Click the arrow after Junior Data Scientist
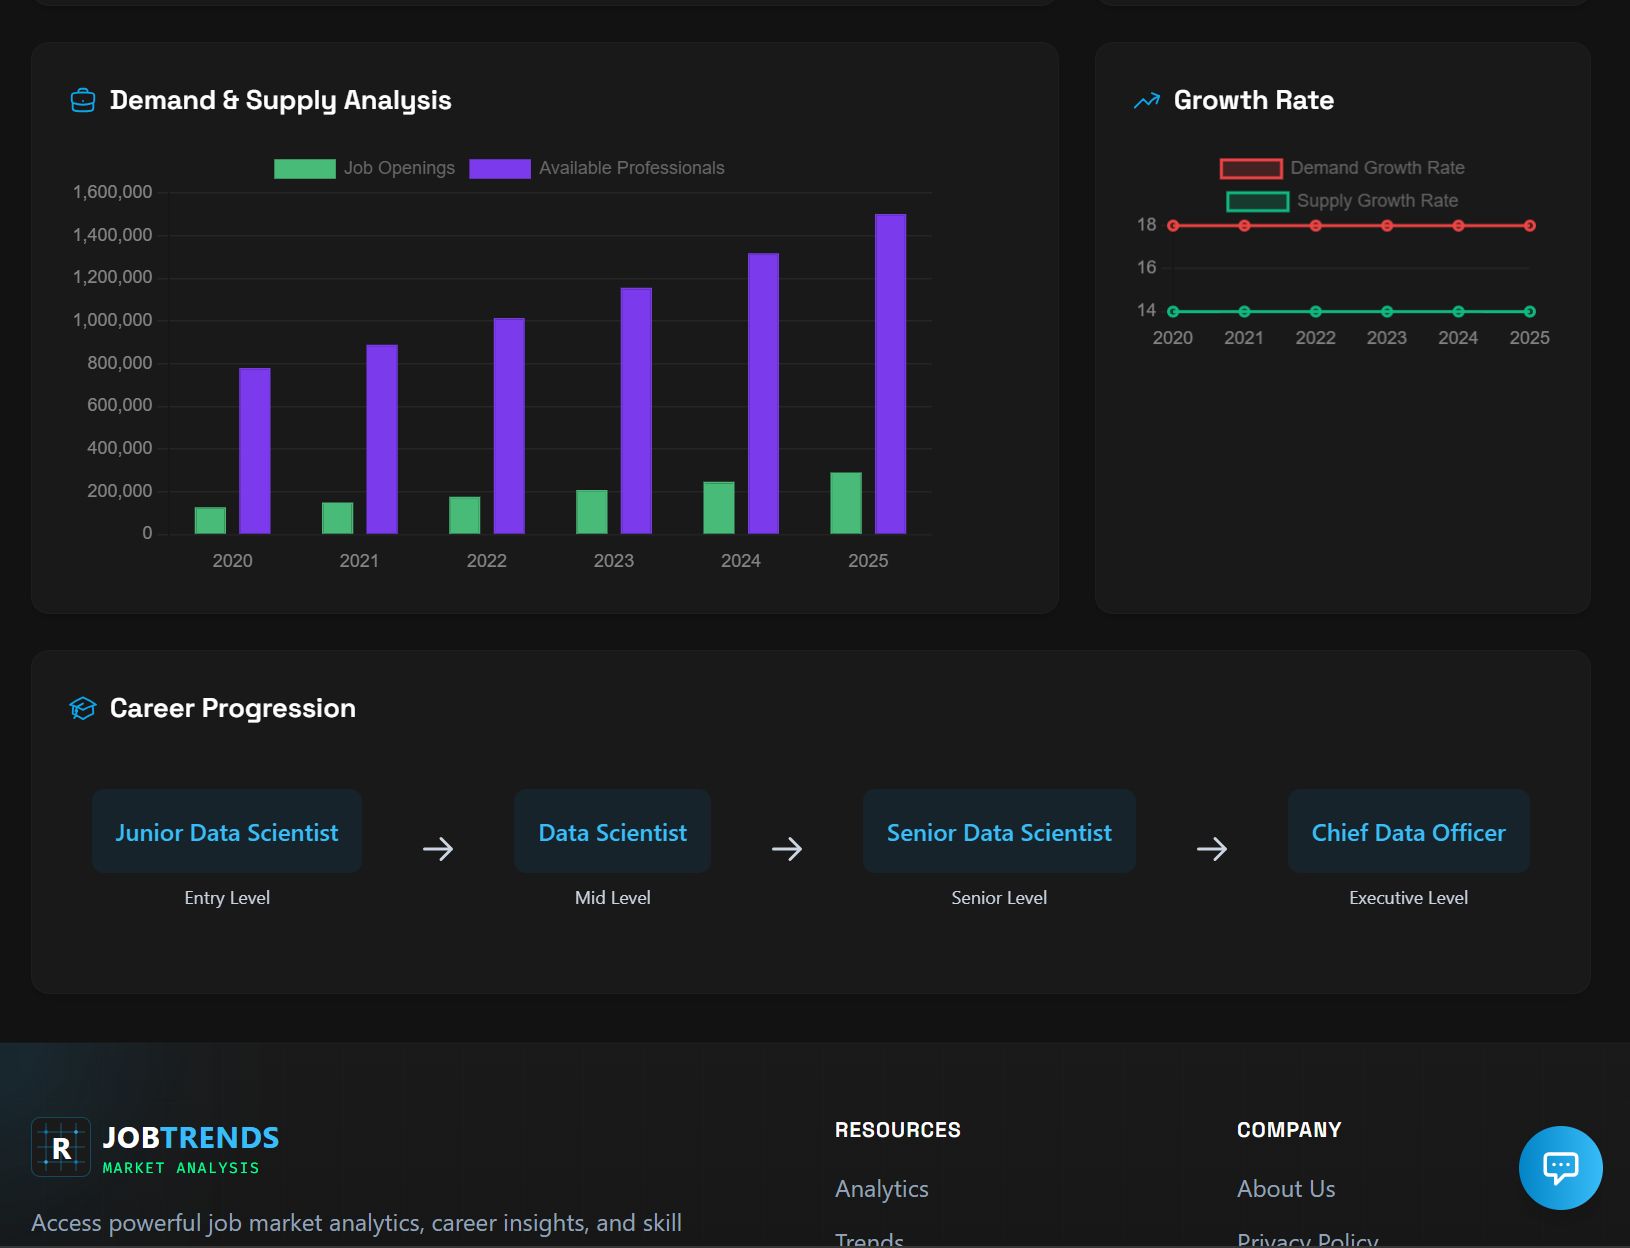 [438, 849]
